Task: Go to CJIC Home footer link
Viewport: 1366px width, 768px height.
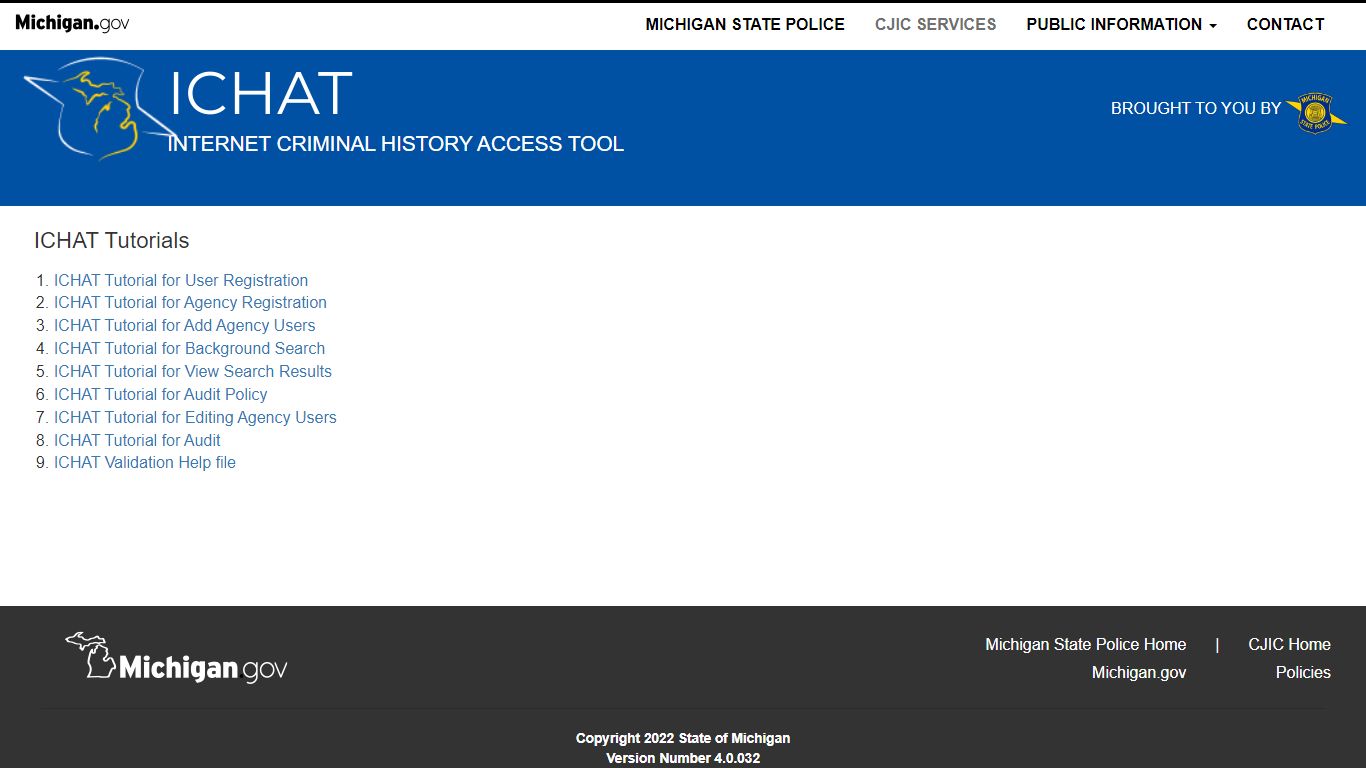Action: click(1289, 644)
